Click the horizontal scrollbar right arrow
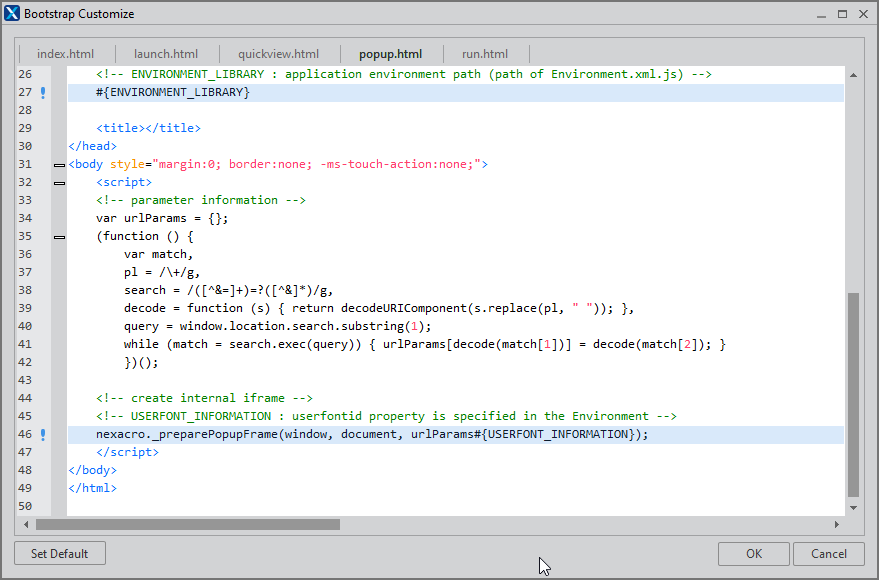This screenshot has width=879, height=580. 836,524
